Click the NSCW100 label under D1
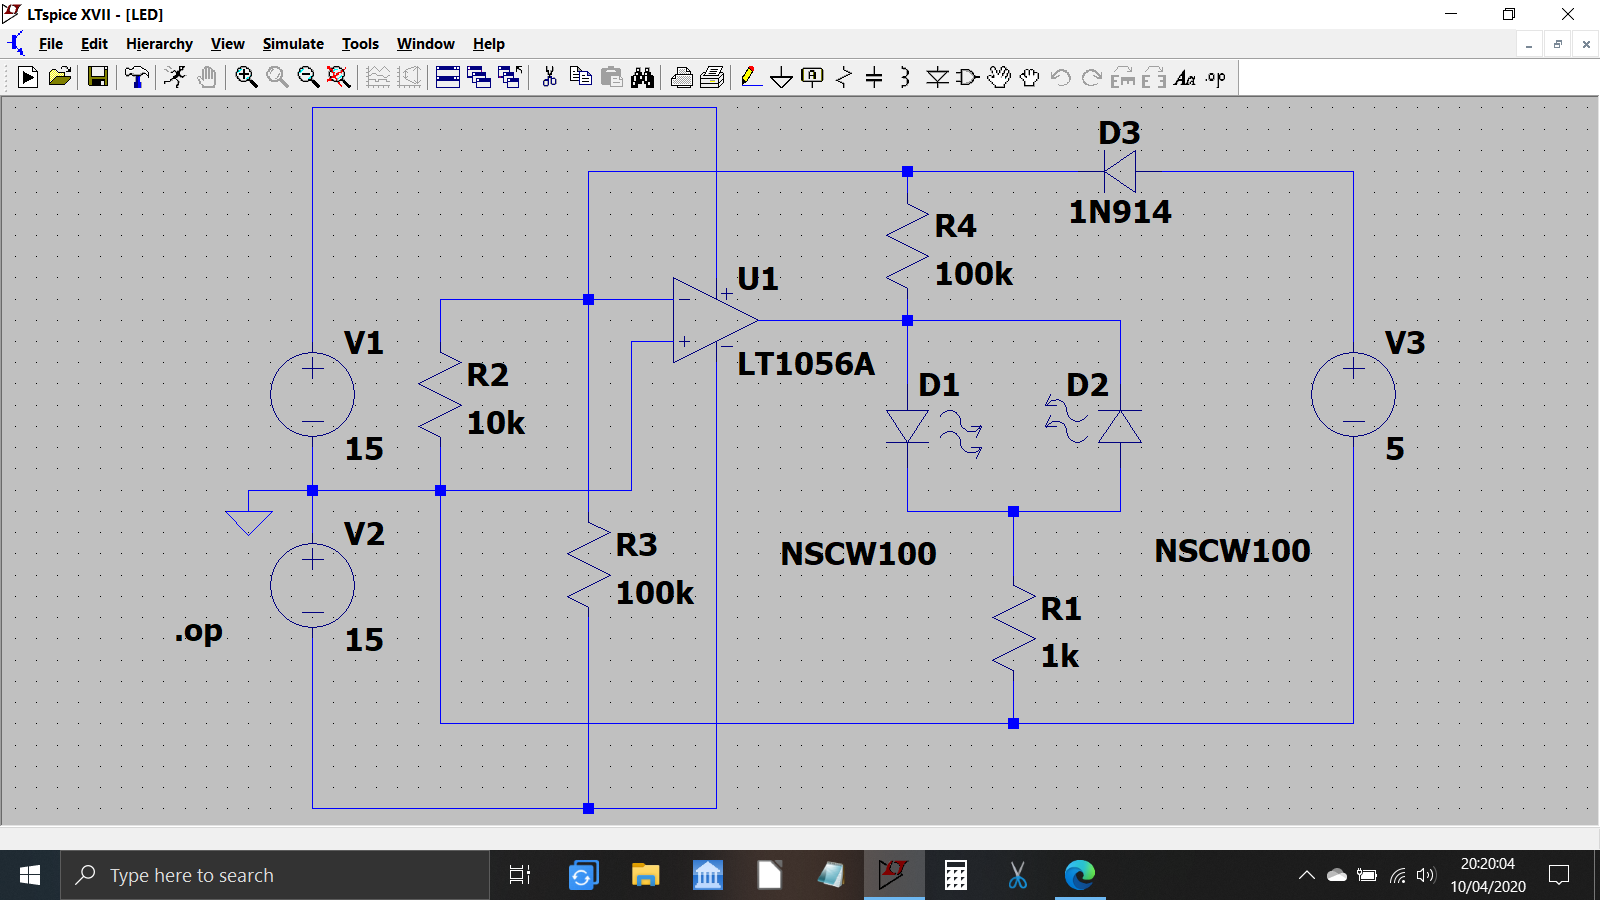 858,554
